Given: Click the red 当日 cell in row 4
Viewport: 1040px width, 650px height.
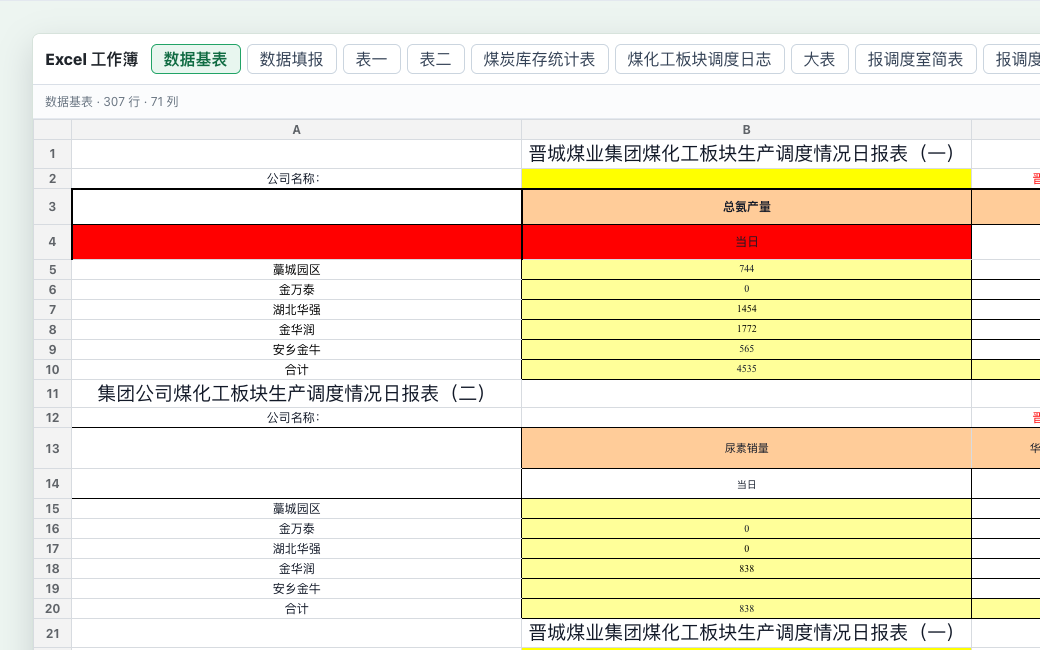Looking at the screenshot, I should pos(746,242).
